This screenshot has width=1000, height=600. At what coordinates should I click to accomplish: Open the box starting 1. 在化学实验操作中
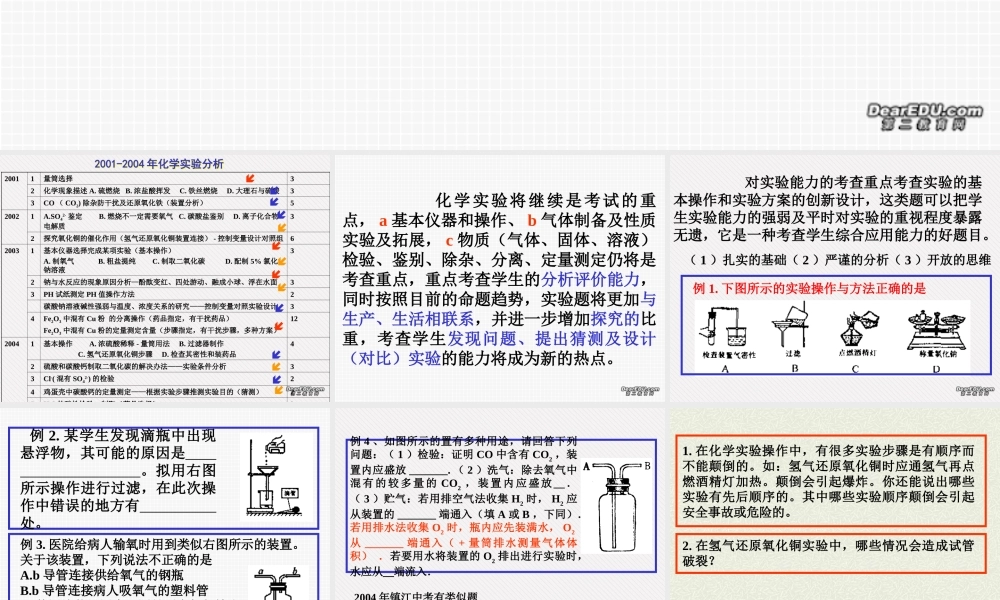tap(830, 480)
